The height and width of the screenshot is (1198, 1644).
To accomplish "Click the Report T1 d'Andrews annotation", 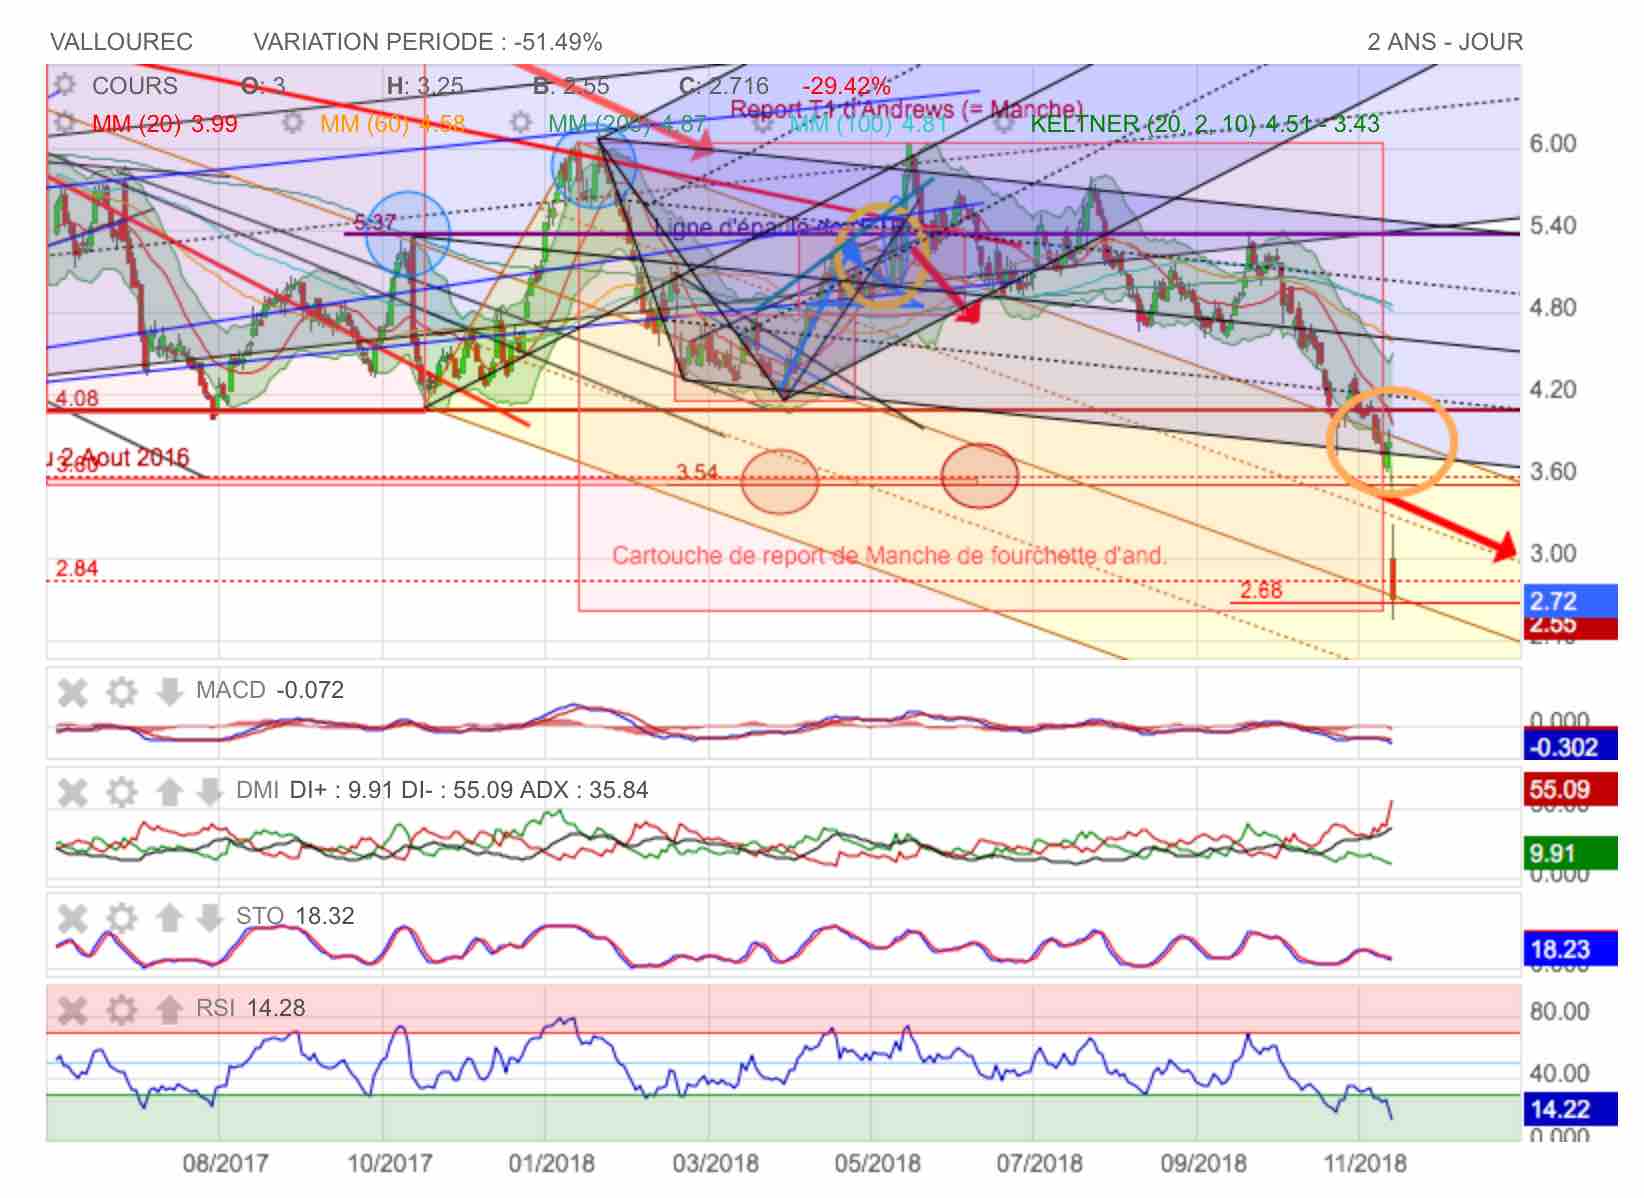I will tap(906, 109).
